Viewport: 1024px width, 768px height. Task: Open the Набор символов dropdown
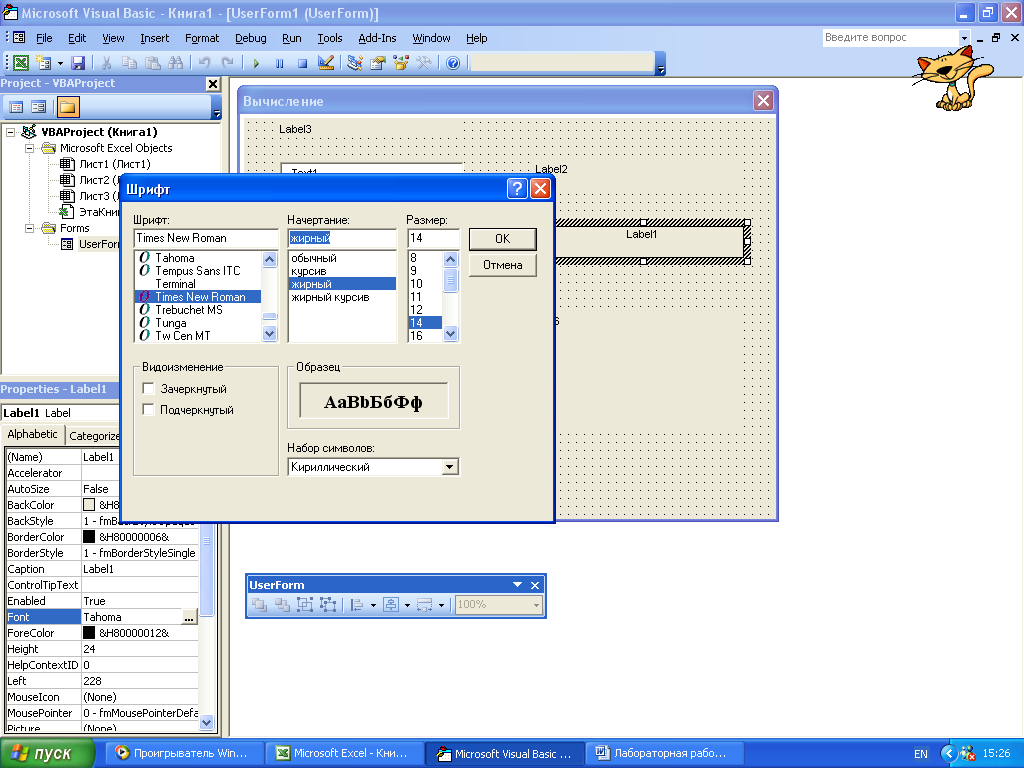pyautogui.click(x=449, y=467)
